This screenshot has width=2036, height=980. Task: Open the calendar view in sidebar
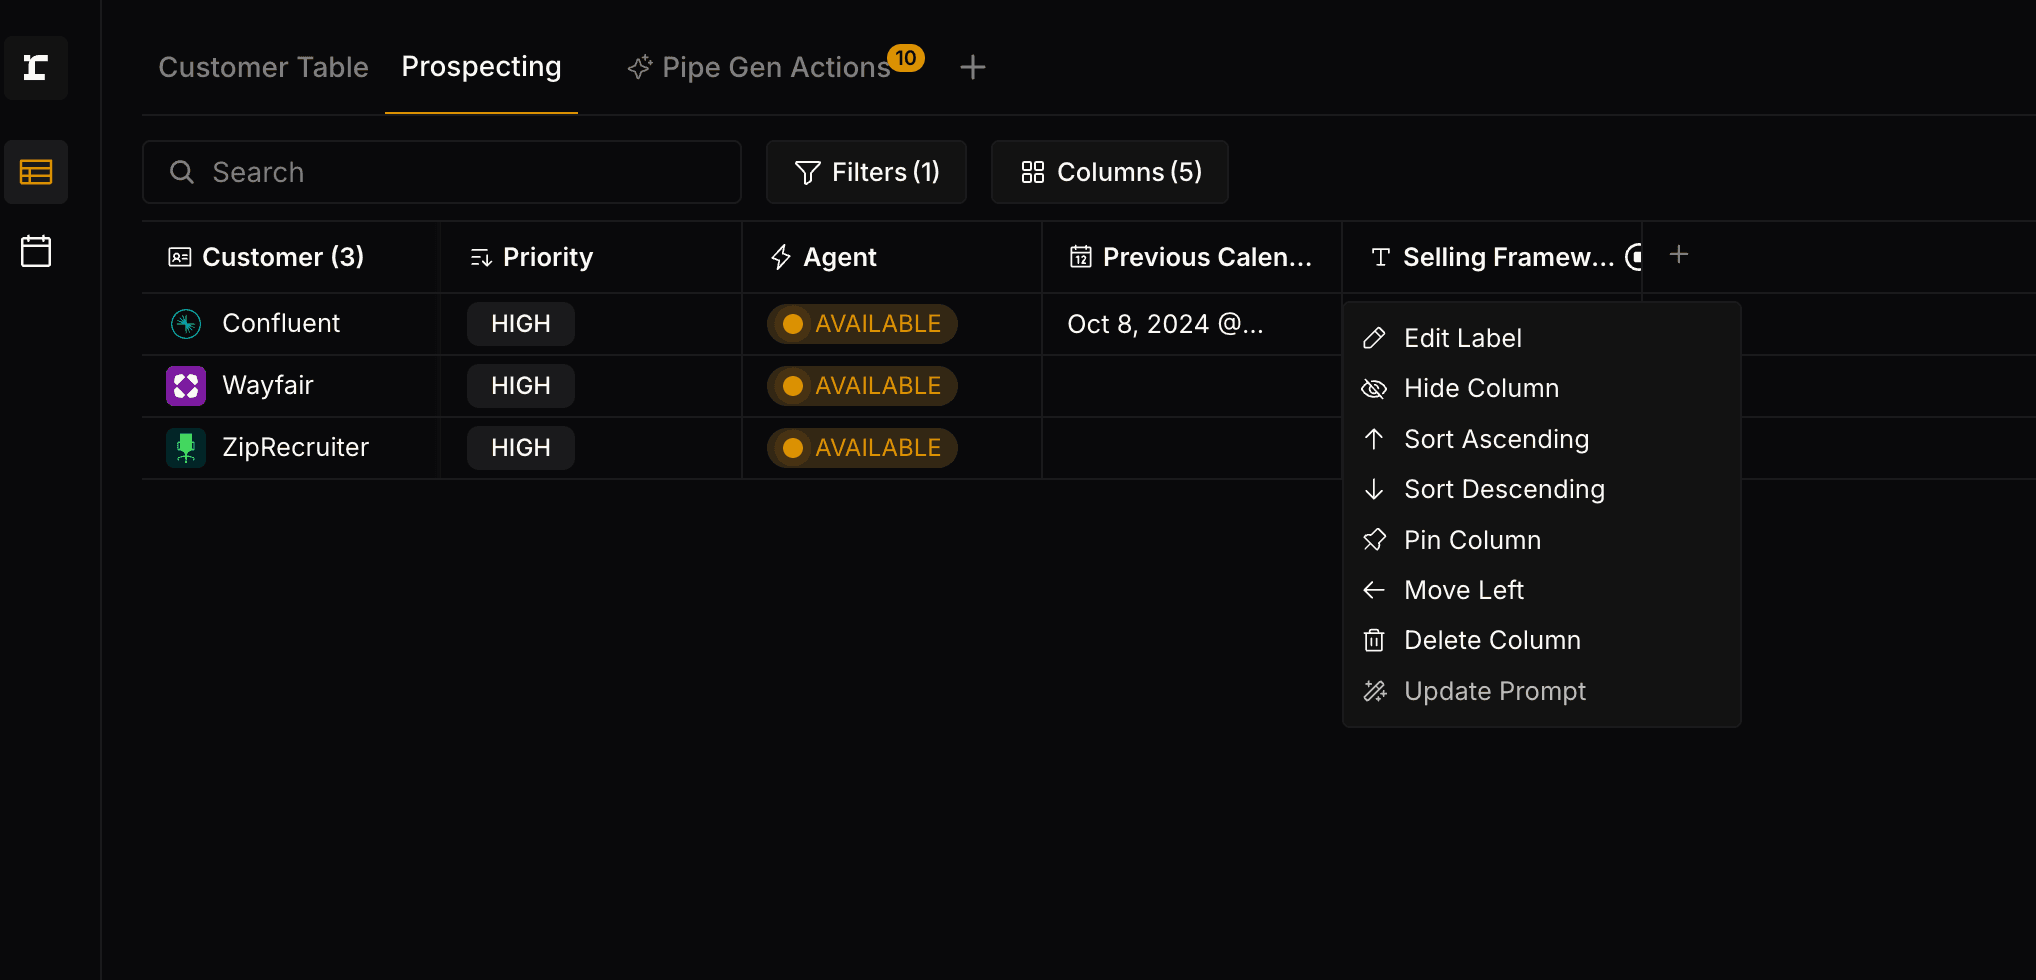(x=36, y=251)
